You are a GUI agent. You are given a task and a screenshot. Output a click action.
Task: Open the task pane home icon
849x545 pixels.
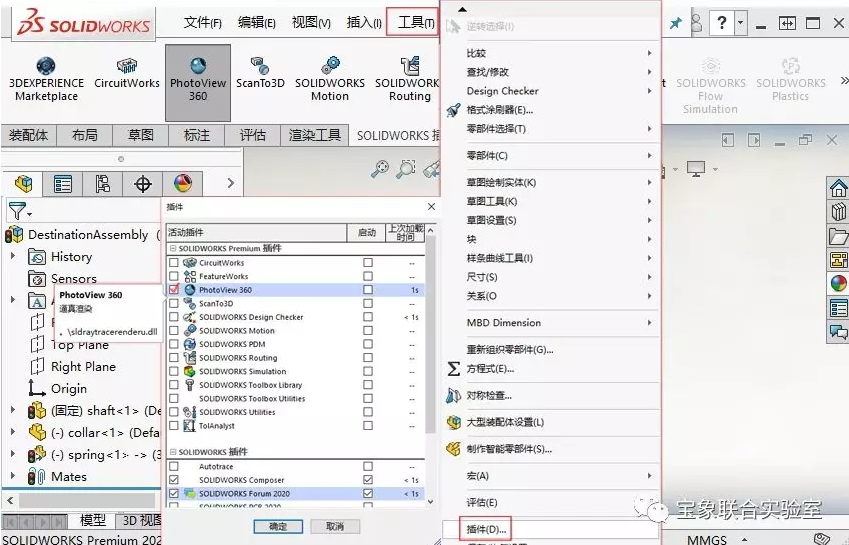click(x=838, y=188)
